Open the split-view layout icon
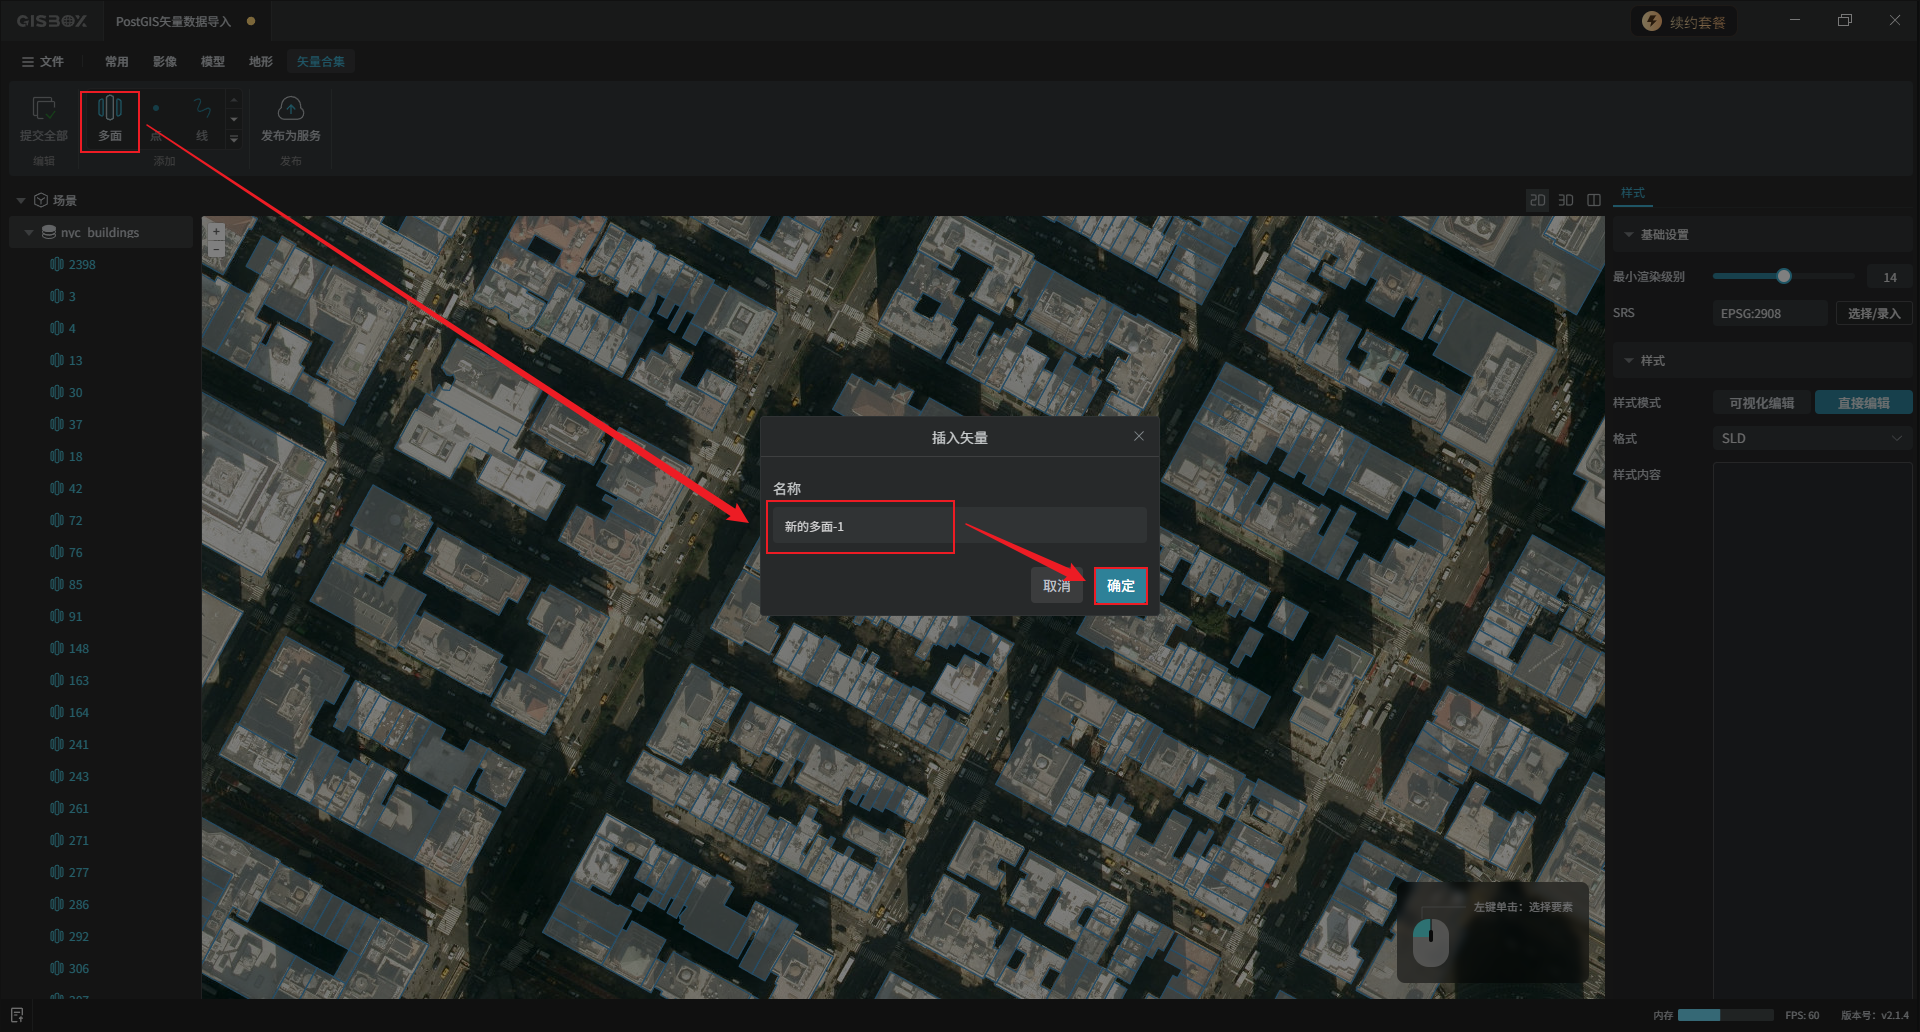The width and height of the screenshot is (1920, 1032). 1594,200
